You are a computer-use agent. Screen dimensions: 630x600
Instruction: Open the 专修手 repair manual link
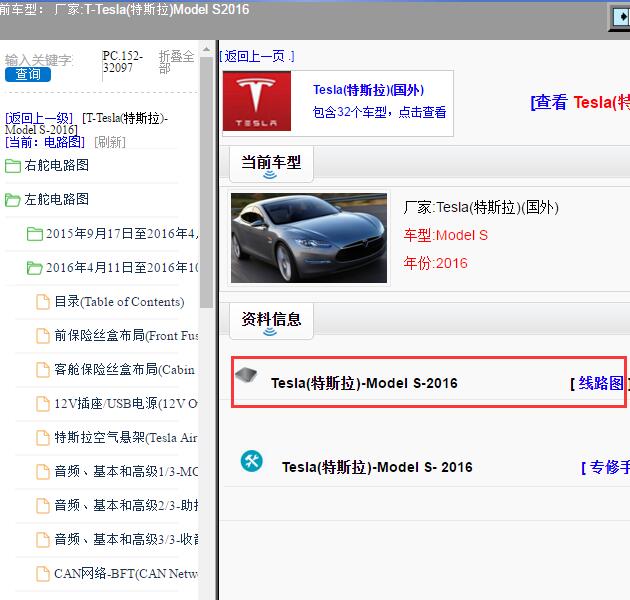pyautogui.click(x=605, y=467)
